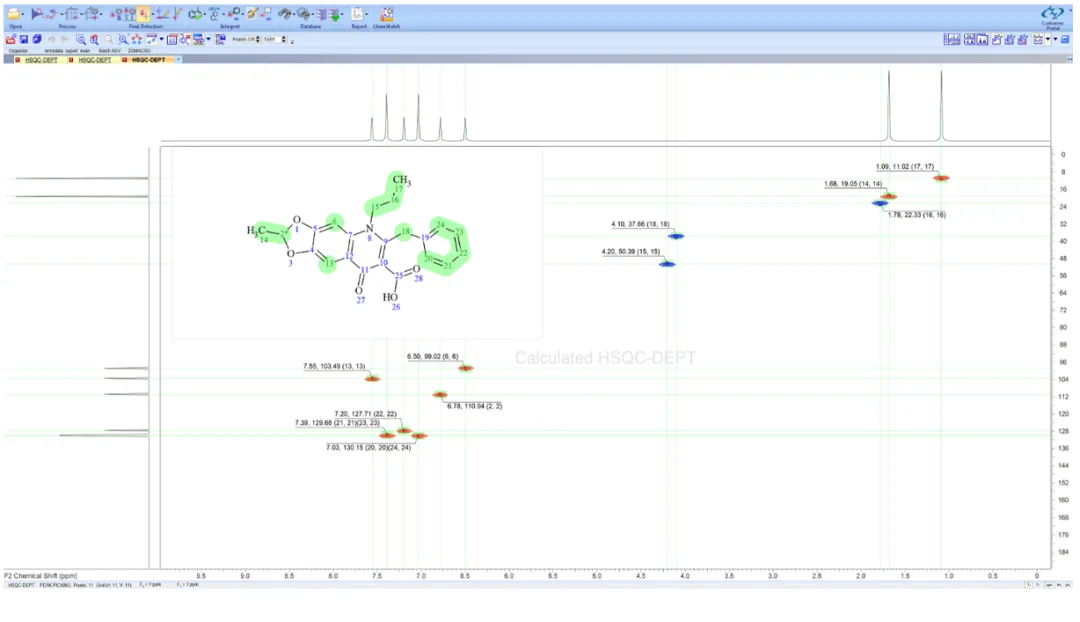Open the tab list dropdown after HSQC-DEPT tabs
Screen dimensions: 1080x622
pos(178,60)
